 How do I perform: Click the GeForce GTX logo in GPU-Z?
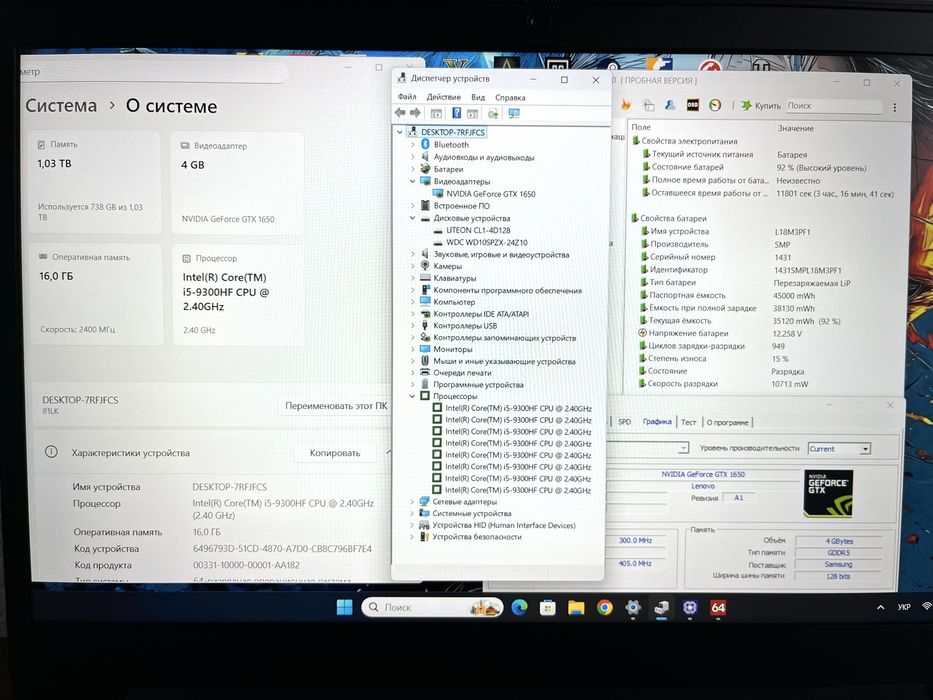(828, 493)
